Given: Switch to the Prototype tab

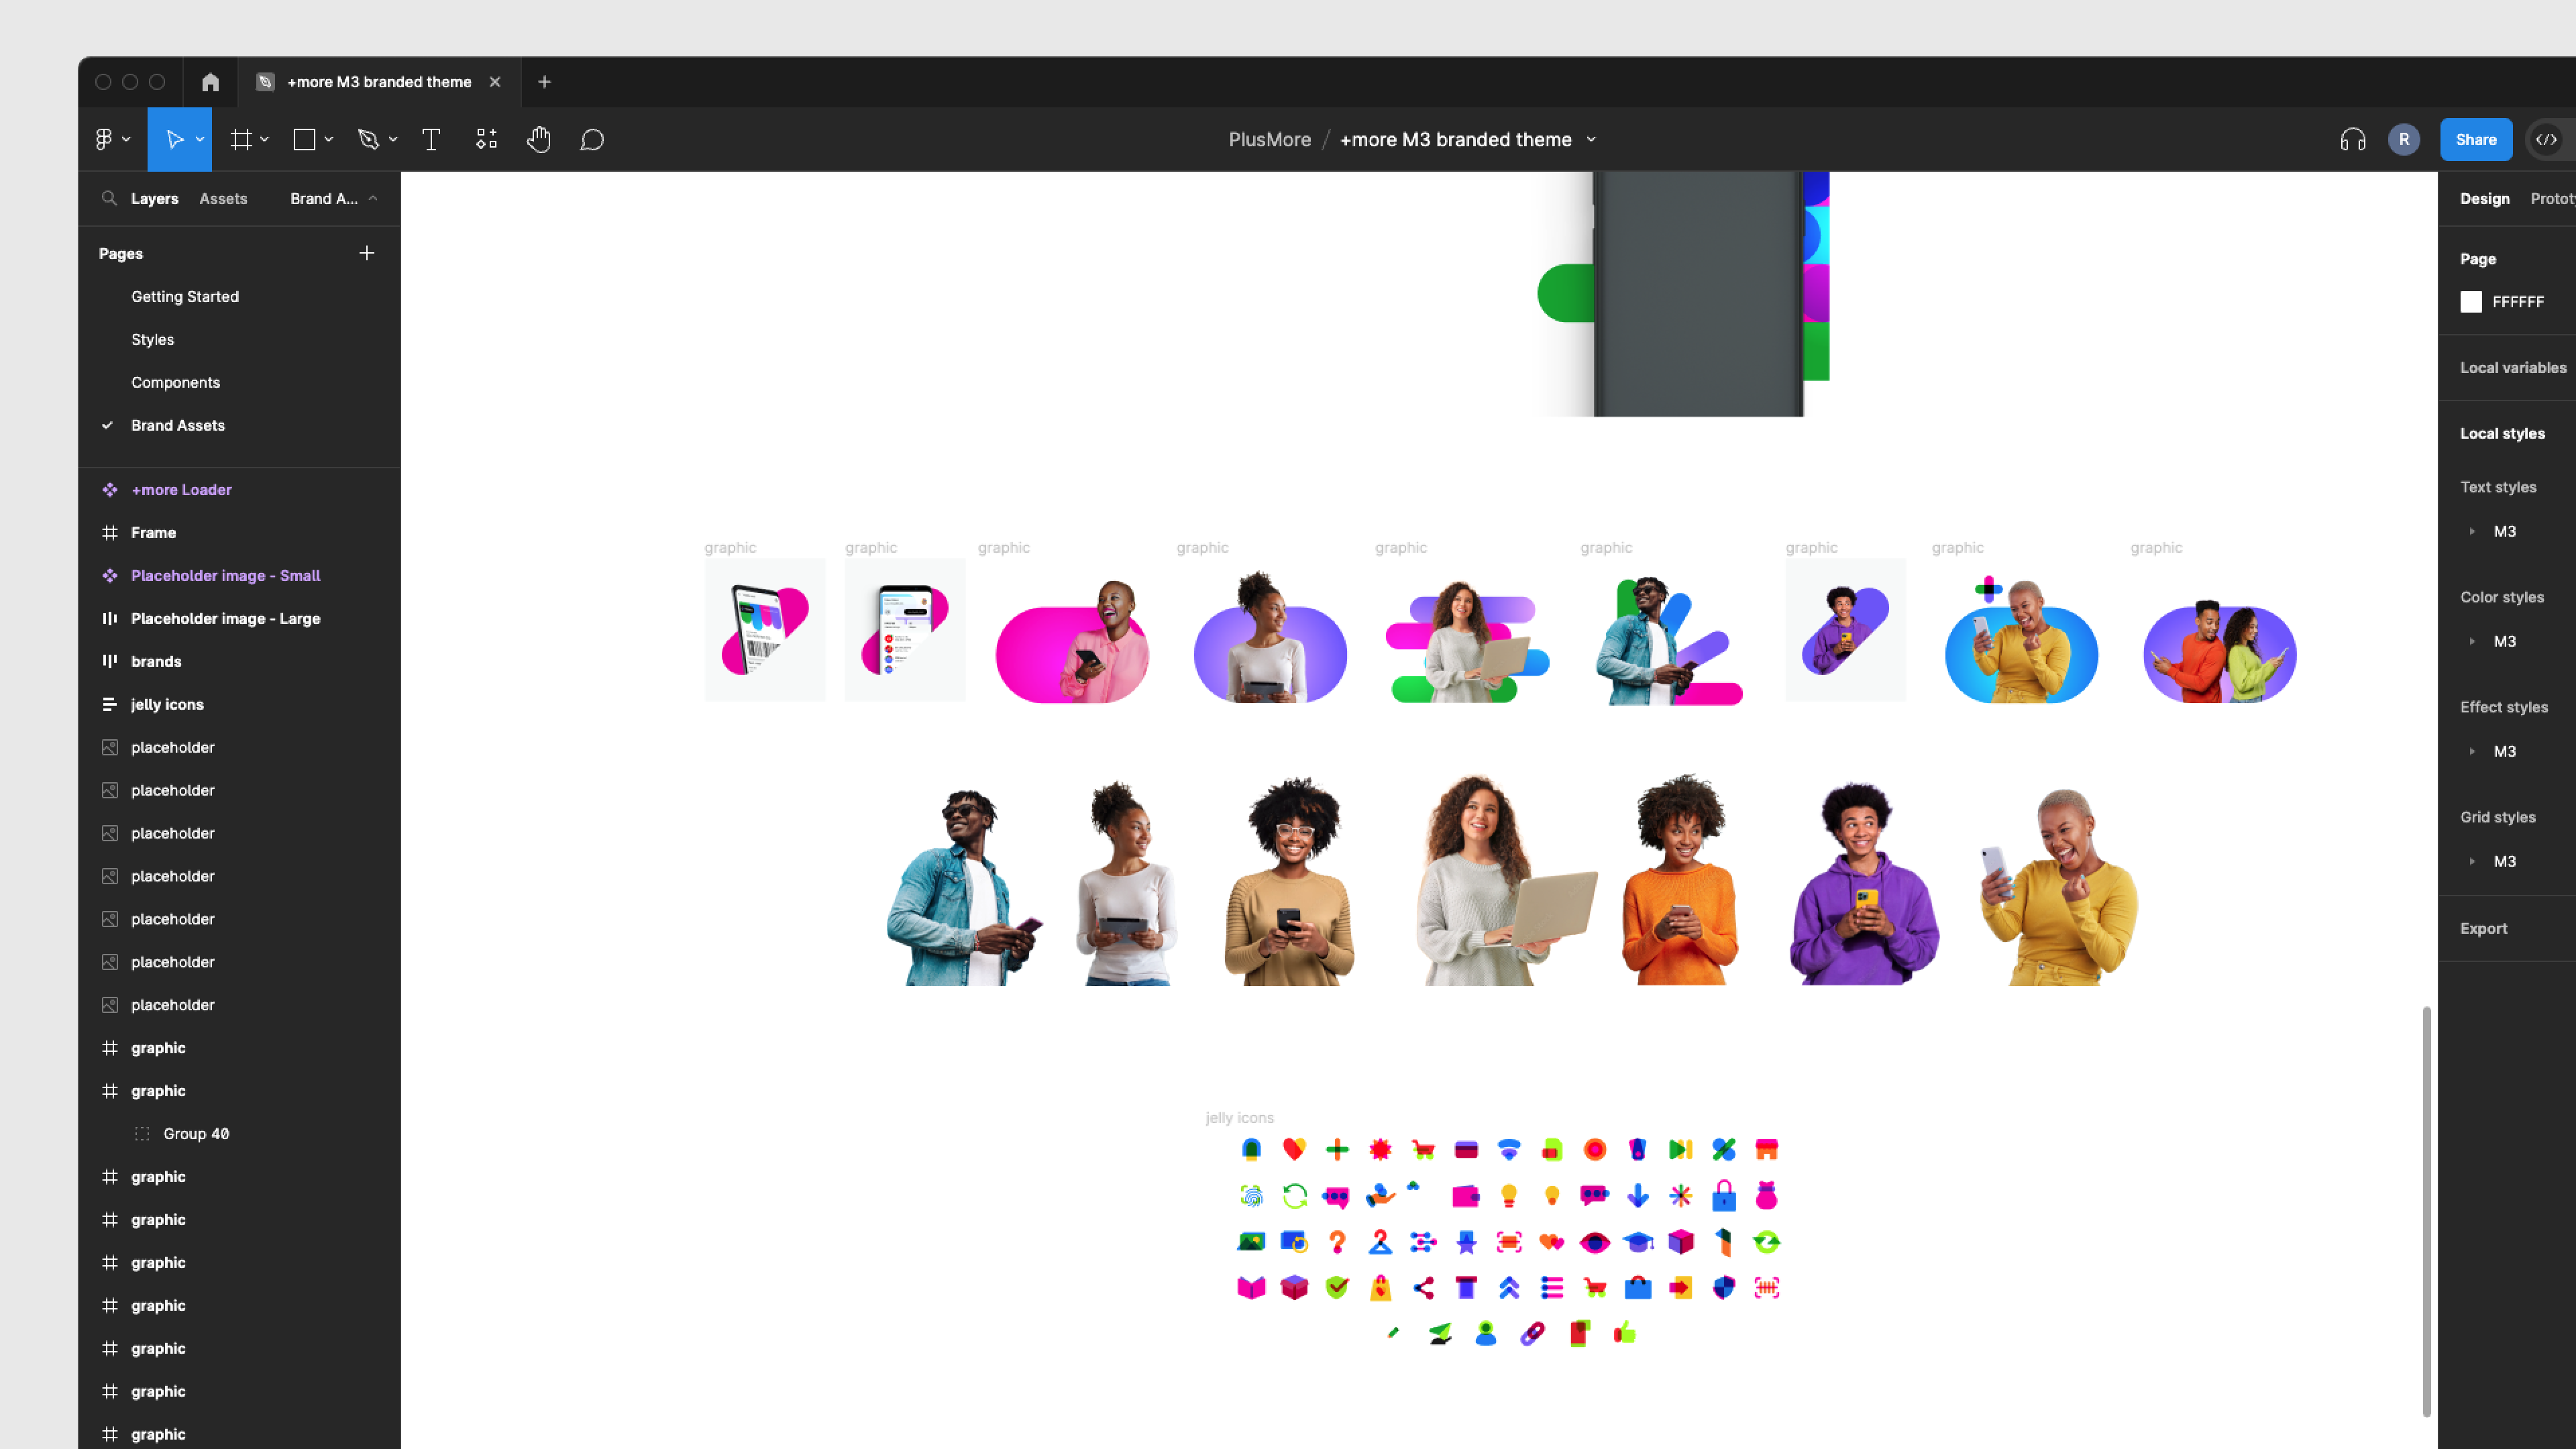Looking at the screenshot, I should [x=2555, y=198].
